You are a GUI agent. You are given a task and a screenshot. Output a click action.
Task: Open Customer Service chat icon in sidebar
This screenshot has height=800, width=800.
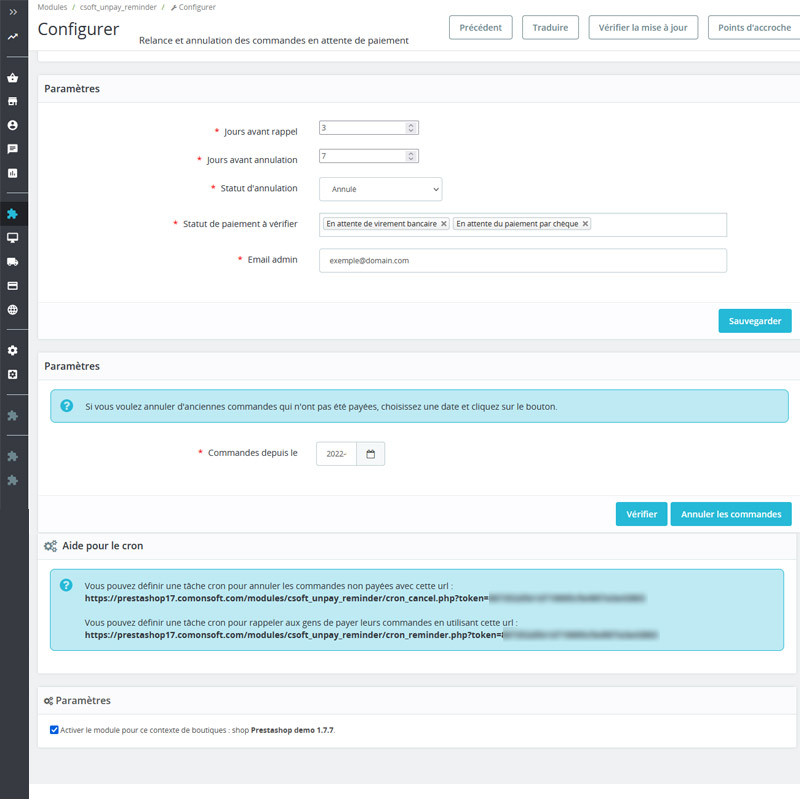pos(13,149)
